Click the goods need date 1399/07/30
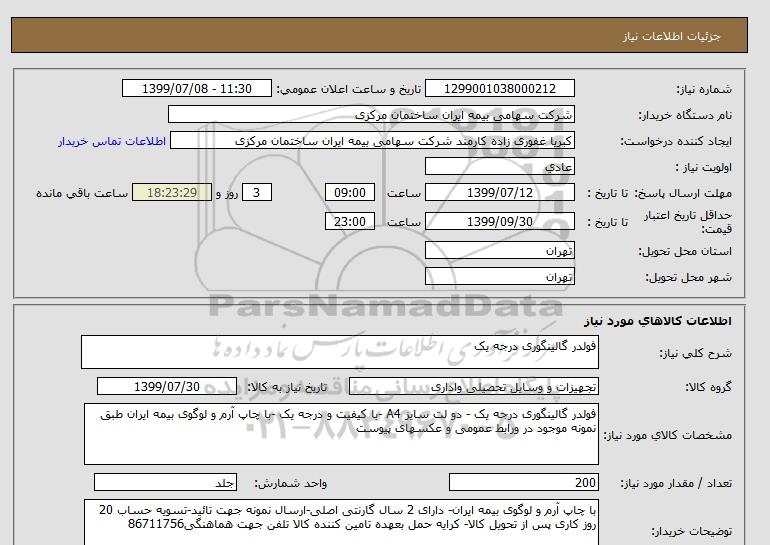The height and width of the screenshot is (545, 770). pos(166,386)
